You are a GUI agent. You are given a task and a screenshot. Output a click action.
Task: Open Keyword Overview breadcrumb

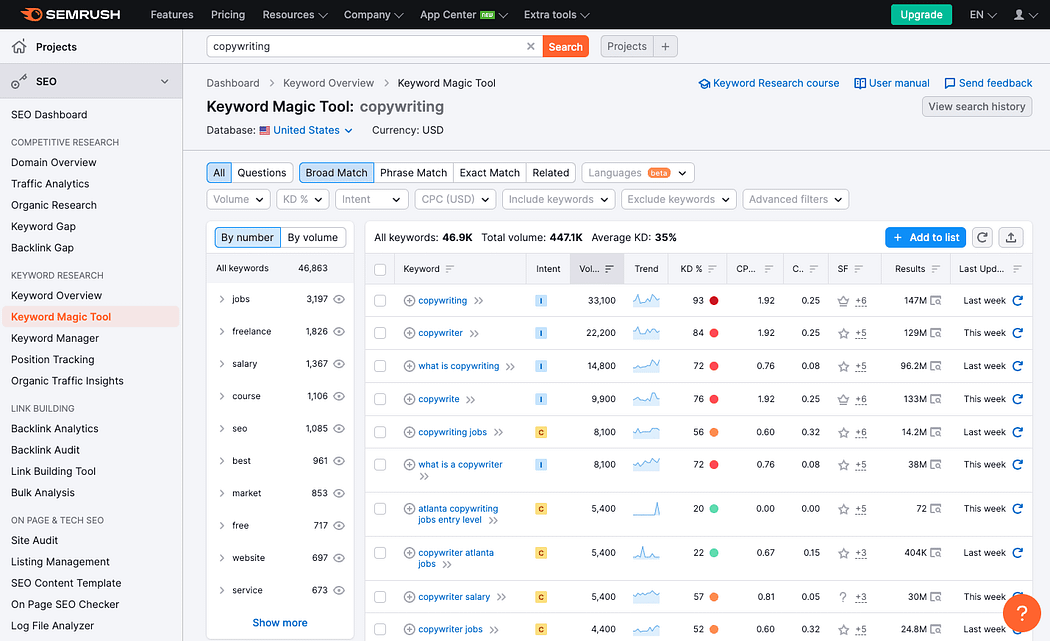[328, 83]
